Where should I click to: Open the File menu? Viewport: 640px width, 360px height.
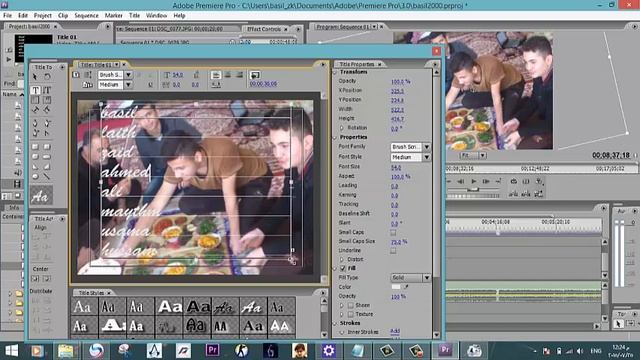pos(7,16)
